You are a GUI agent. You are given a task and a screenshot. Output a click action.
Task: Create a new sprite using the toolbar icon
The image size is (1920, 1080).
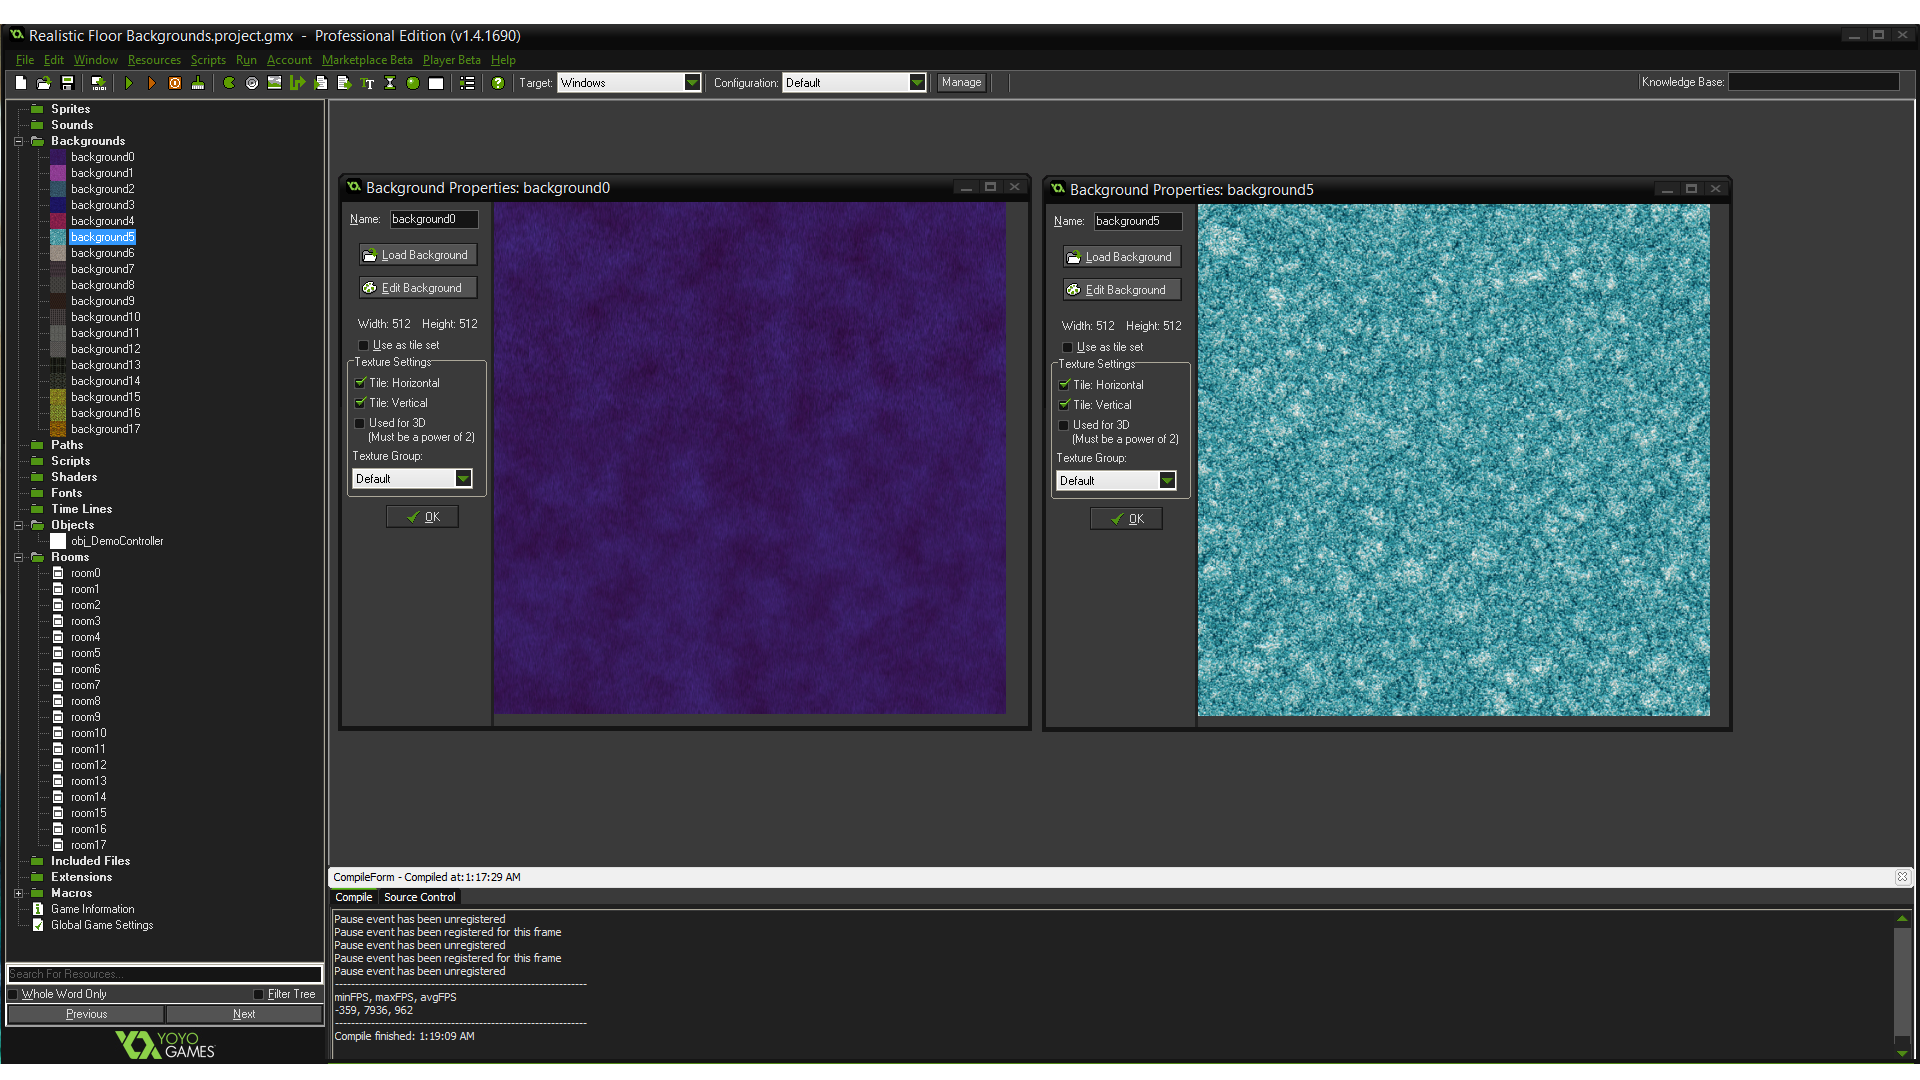(228, 83)
